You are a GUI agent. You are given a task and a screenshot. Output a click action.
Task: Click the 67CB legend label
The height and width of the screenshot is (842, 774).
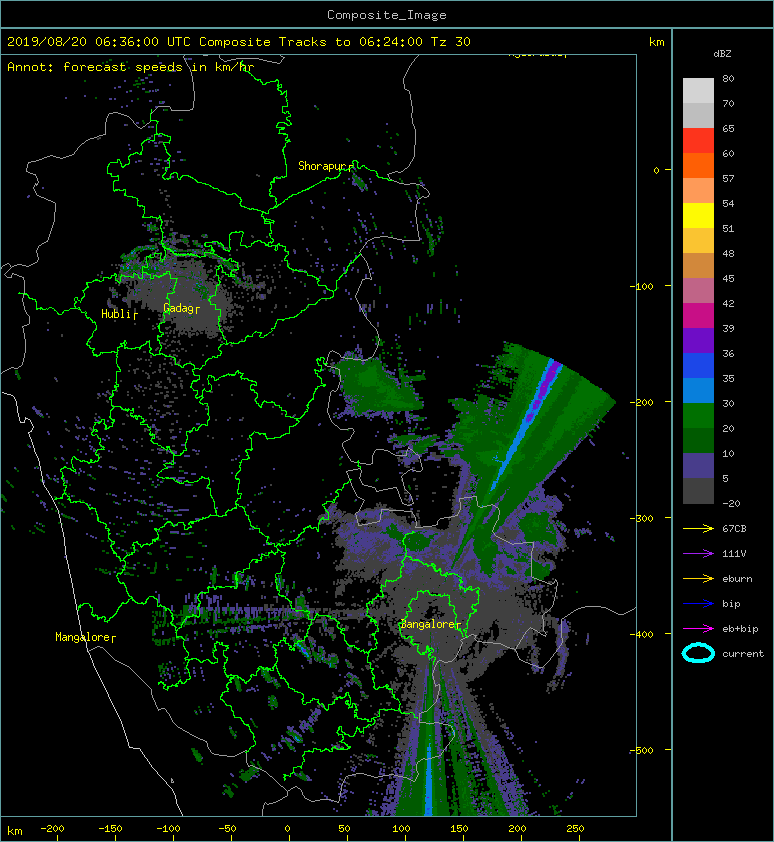pyautogui.click(x=734, y=529)
